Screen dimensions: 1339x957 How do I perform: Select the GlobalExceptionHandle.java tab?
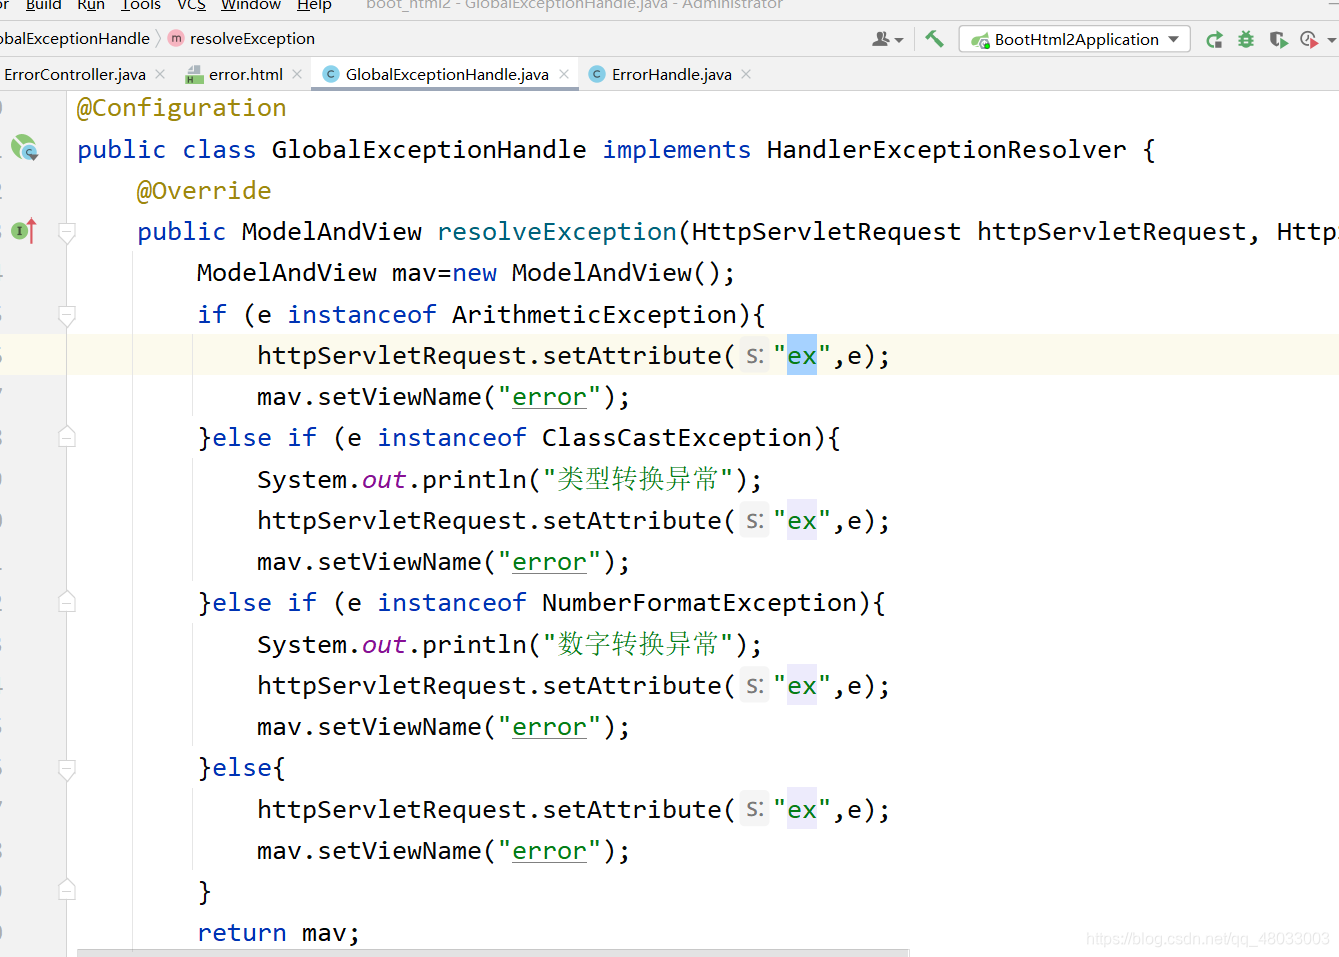pos(447,74)
